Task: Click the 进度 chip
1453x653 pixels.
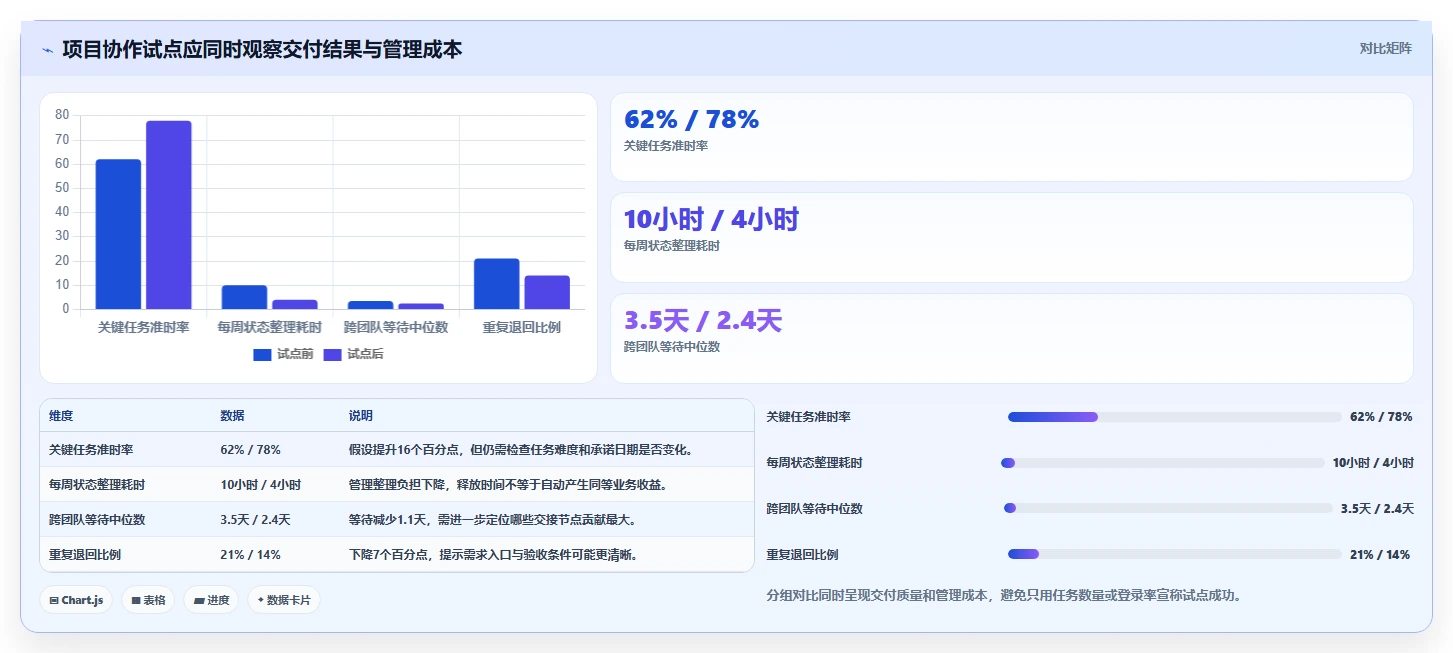Action: point(211,600)
